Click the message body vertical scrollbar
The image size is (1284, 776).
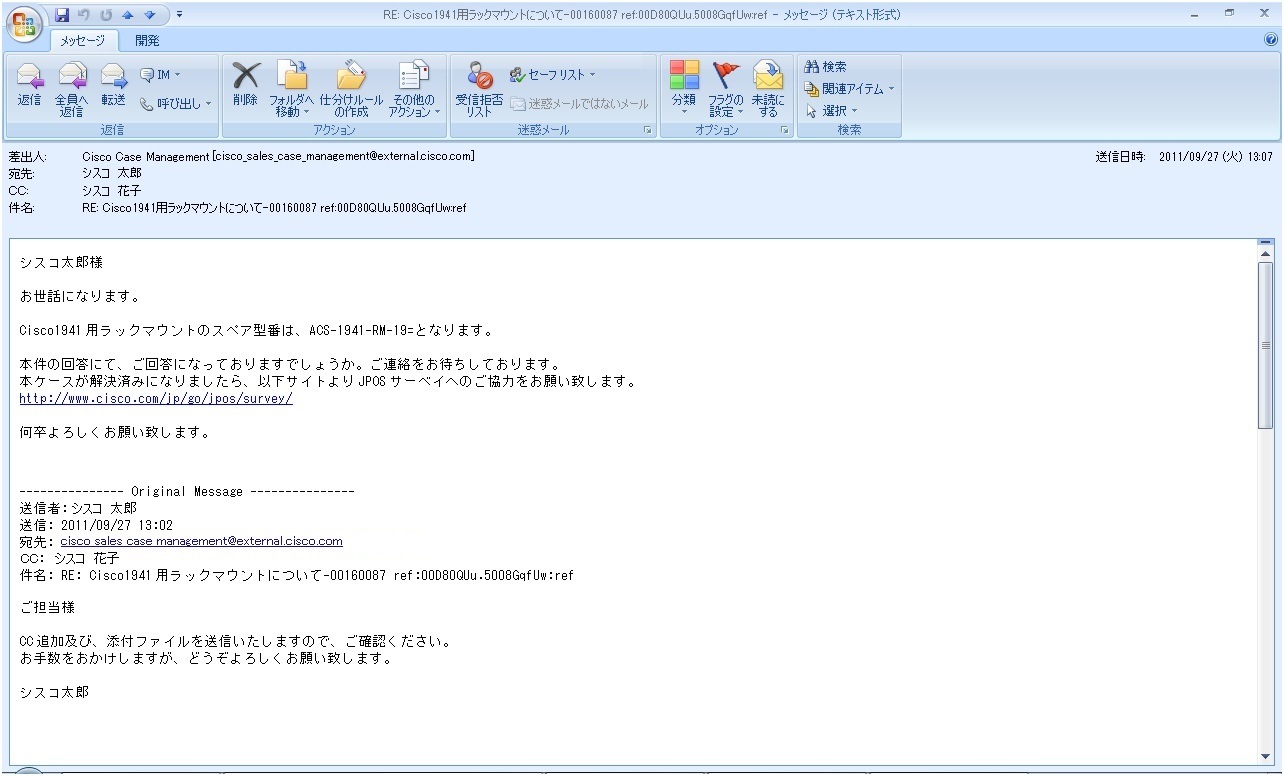pyautogui.click(x=1266, y=500)
